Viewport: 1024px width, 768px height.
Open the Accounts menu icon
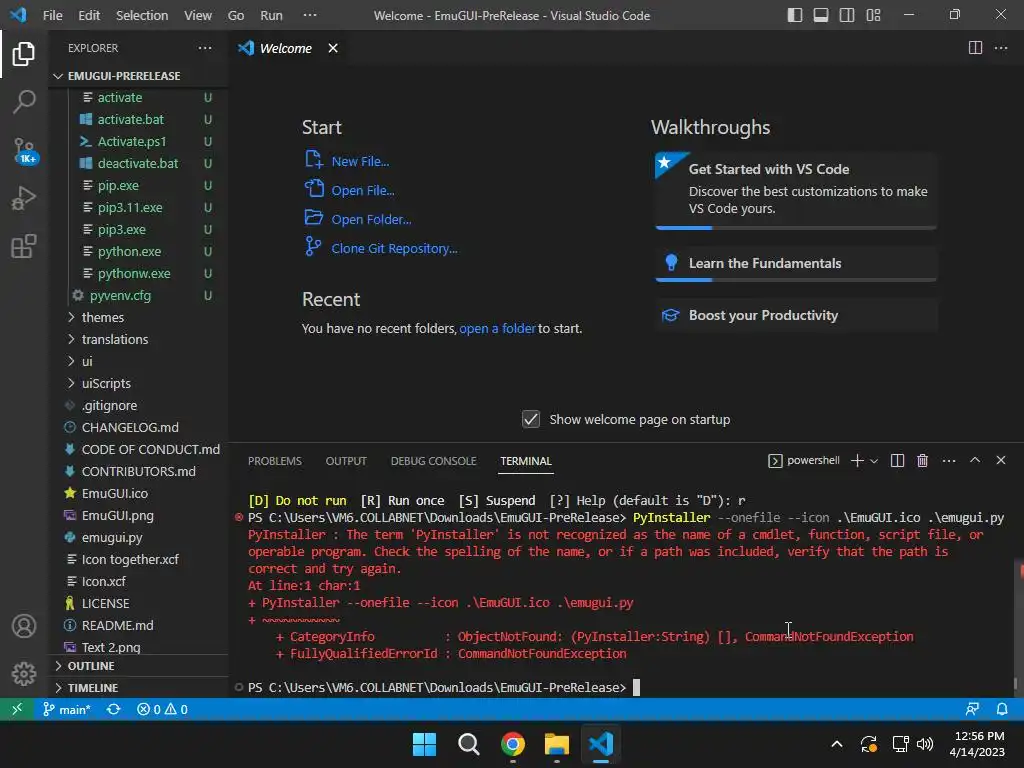click(x=24, y=626)
